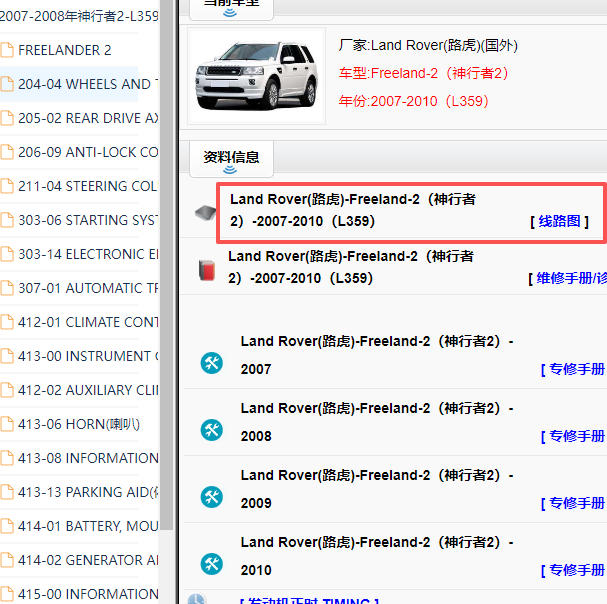Viewport: 607px width, 604px height.
Task: Click the 211-04 STEERING COL page icon
Action: [x=6, y=186]
